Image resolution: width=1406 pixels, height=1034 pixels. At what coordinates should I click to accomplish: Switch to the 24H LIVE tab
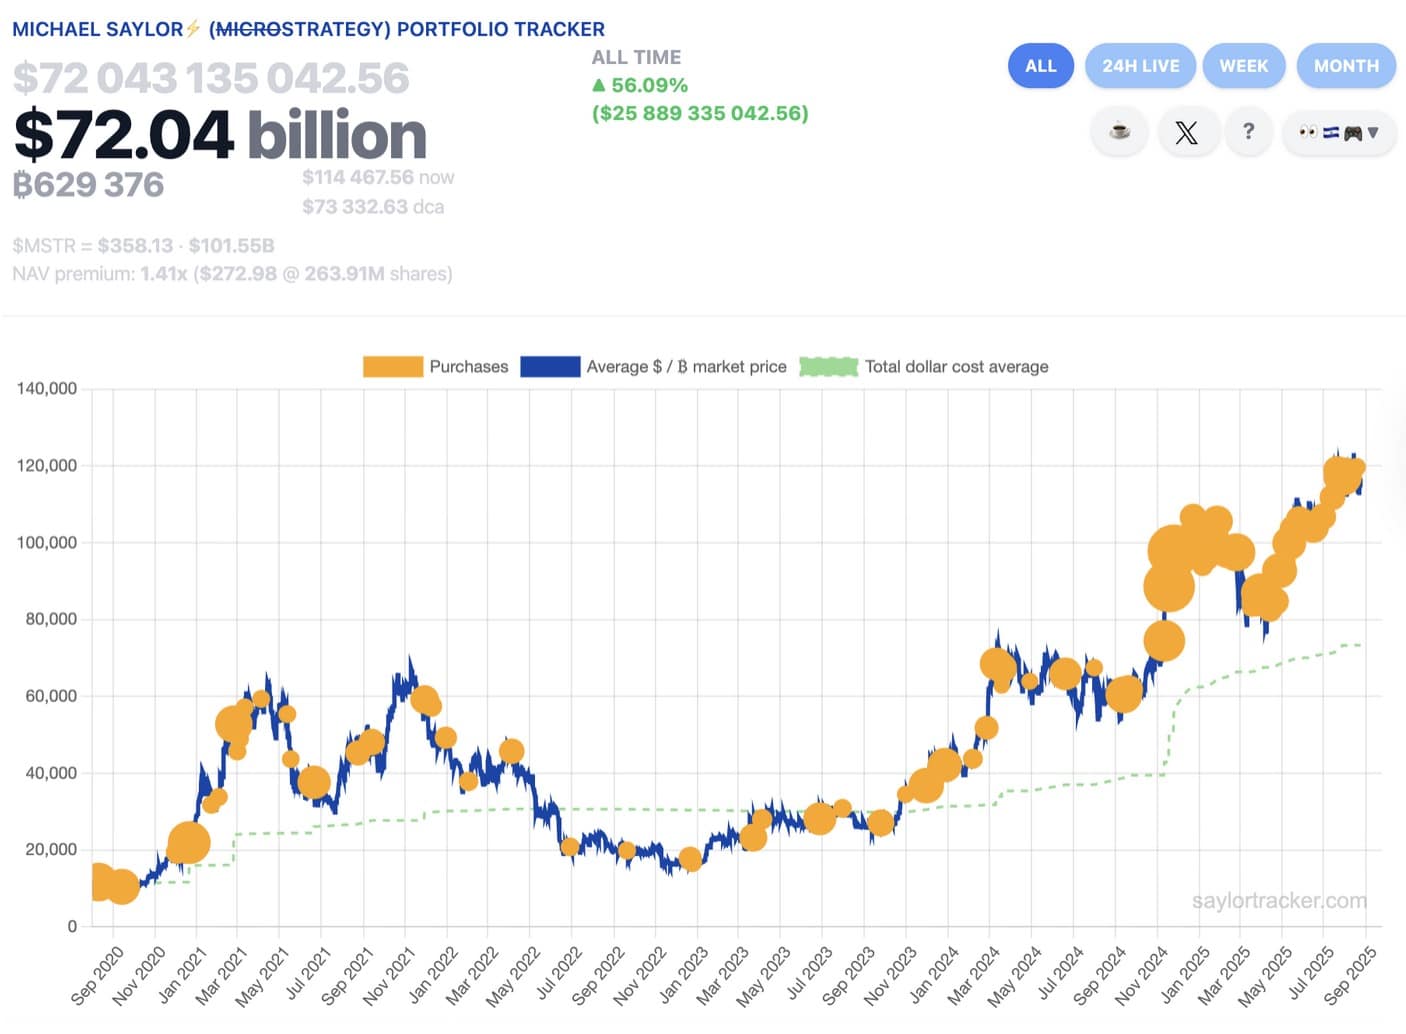point(1140,66)
